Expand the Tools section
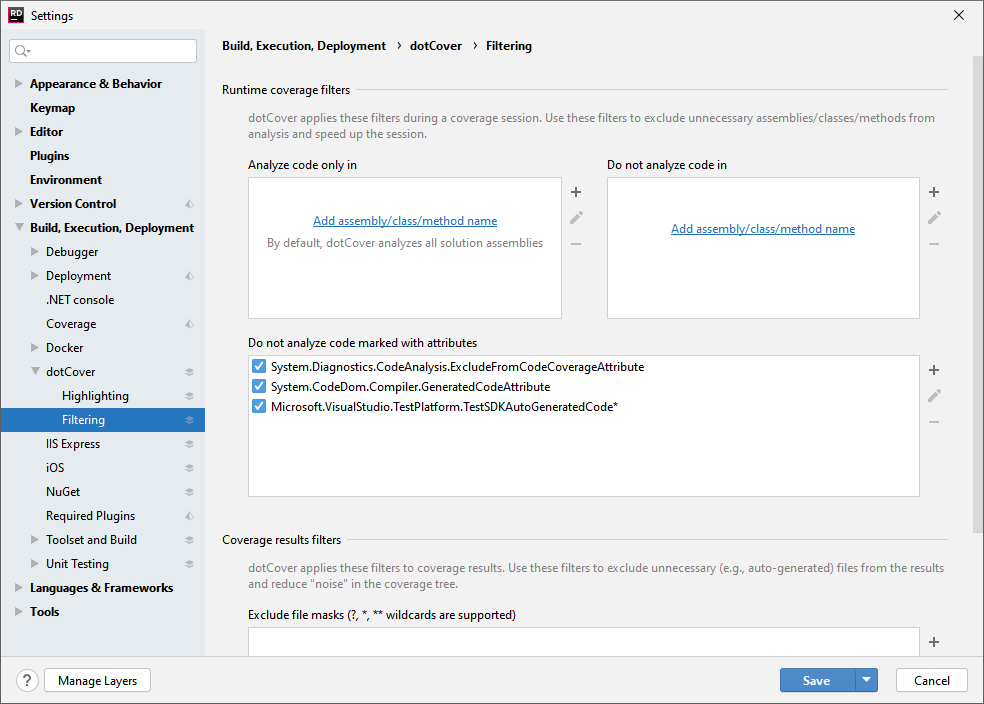This screenshot has width=984, height=704. point(19,611)
